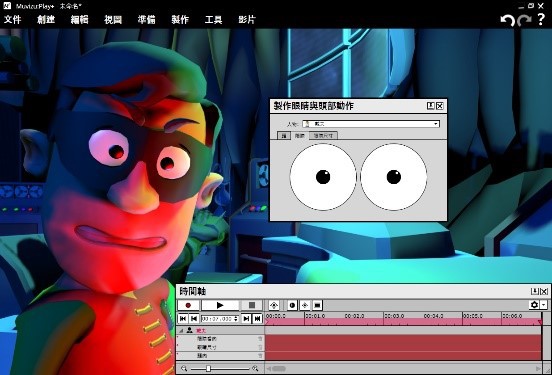
Task: Pin the timeline panel
Action: (x=535, y=291)
